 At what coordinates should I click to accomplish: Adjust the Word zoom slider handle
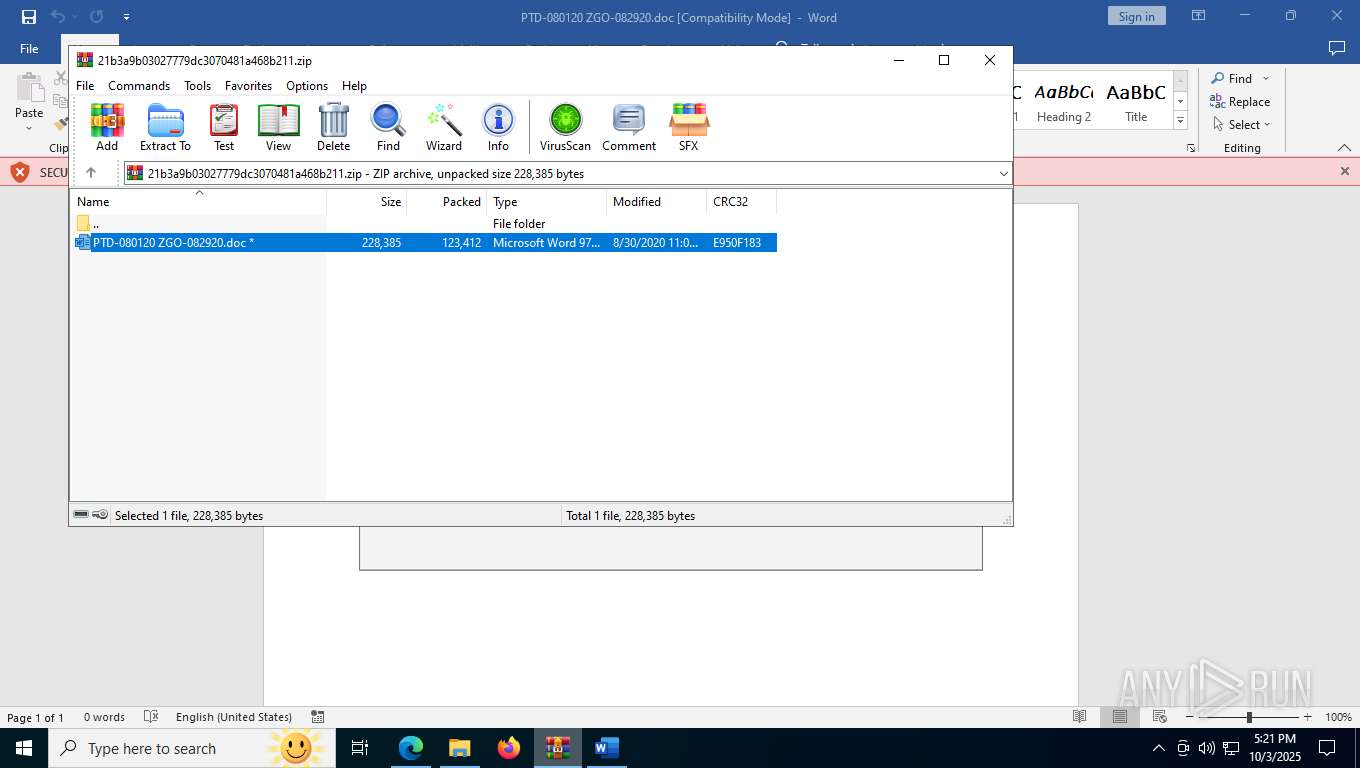tap(1248, 717)
